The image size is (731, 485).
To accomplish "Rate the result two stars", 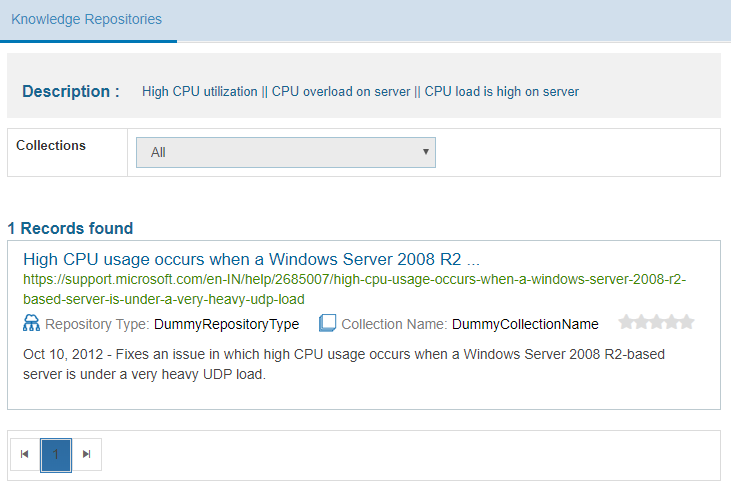I will 641,322.
